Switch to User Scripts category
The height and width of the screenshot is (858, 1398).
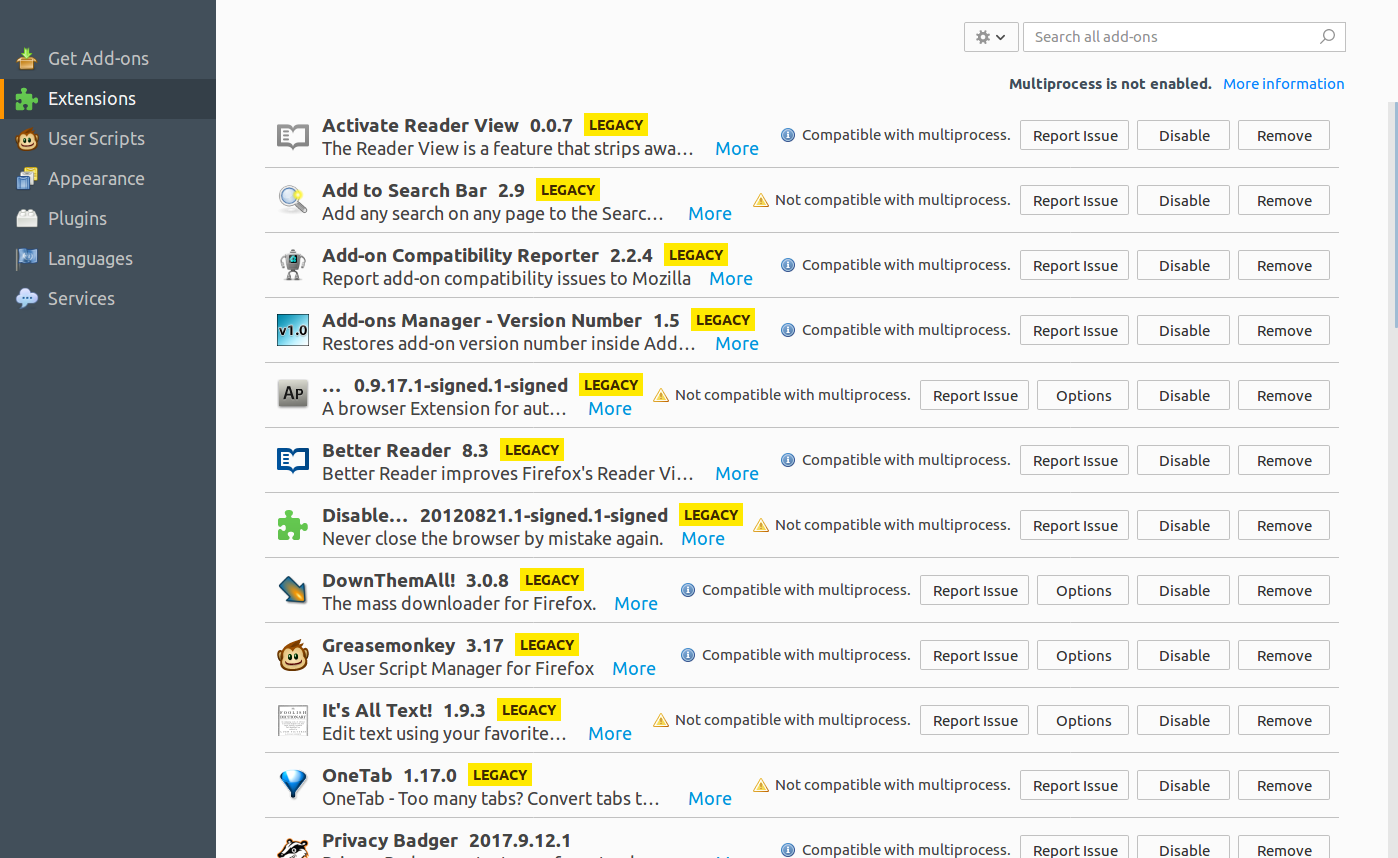coord(108,138)
